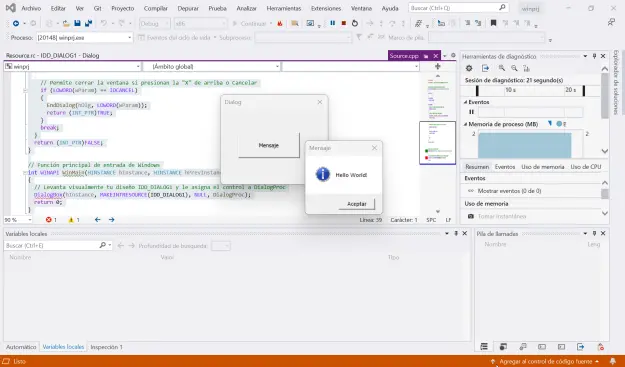
Task: Click the reset zoom chart icon in diagnostics
Action: pyautogui.click(x=527, y=68)
